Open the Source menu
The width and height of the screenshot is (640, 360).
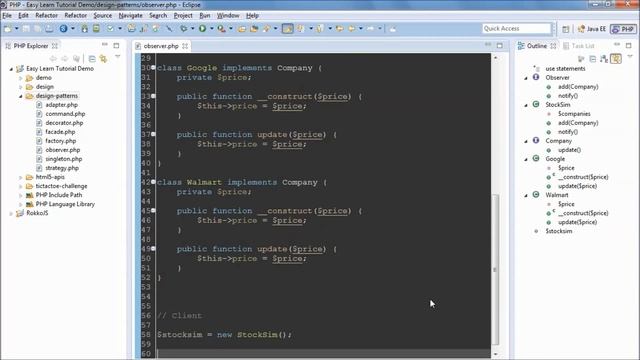pyautogui.click(x=102, y=16)
